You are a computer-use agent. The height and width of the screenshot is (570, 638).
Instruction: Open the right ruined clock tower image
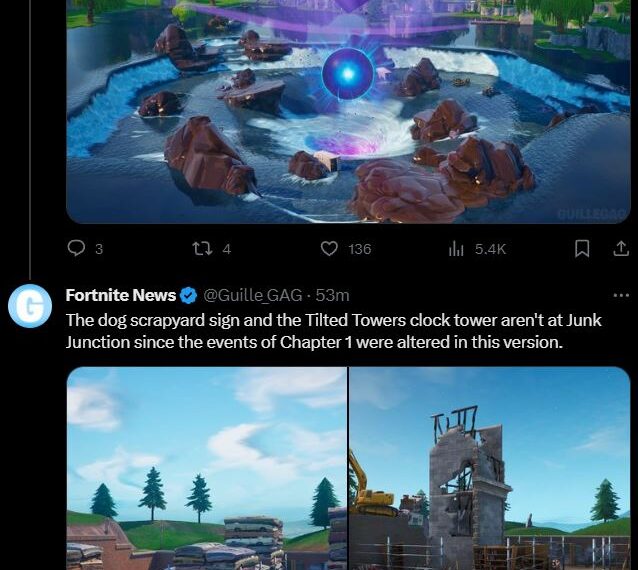(x=490, y=468)
